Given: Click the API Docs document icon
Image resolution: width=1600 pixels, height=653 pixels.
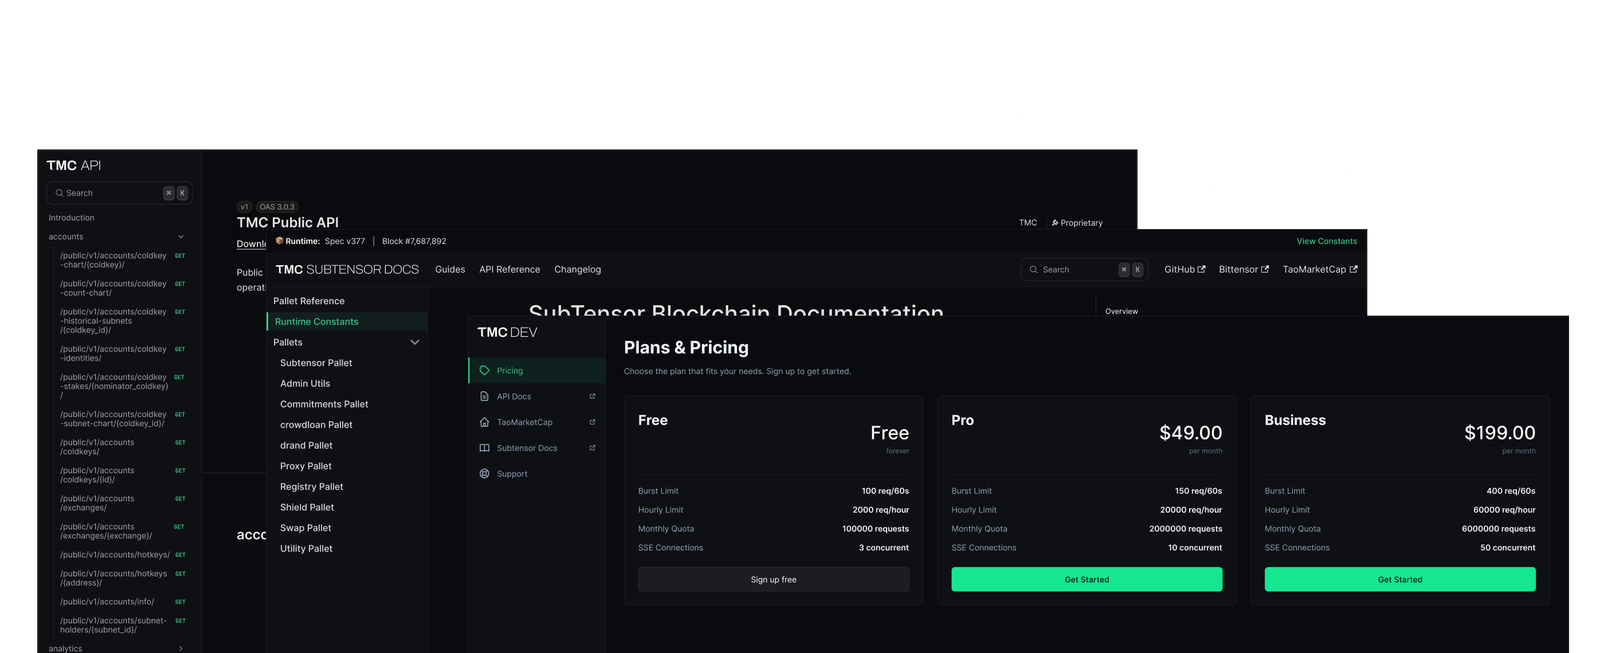Looking at the screenshot, I should [484, 396].
